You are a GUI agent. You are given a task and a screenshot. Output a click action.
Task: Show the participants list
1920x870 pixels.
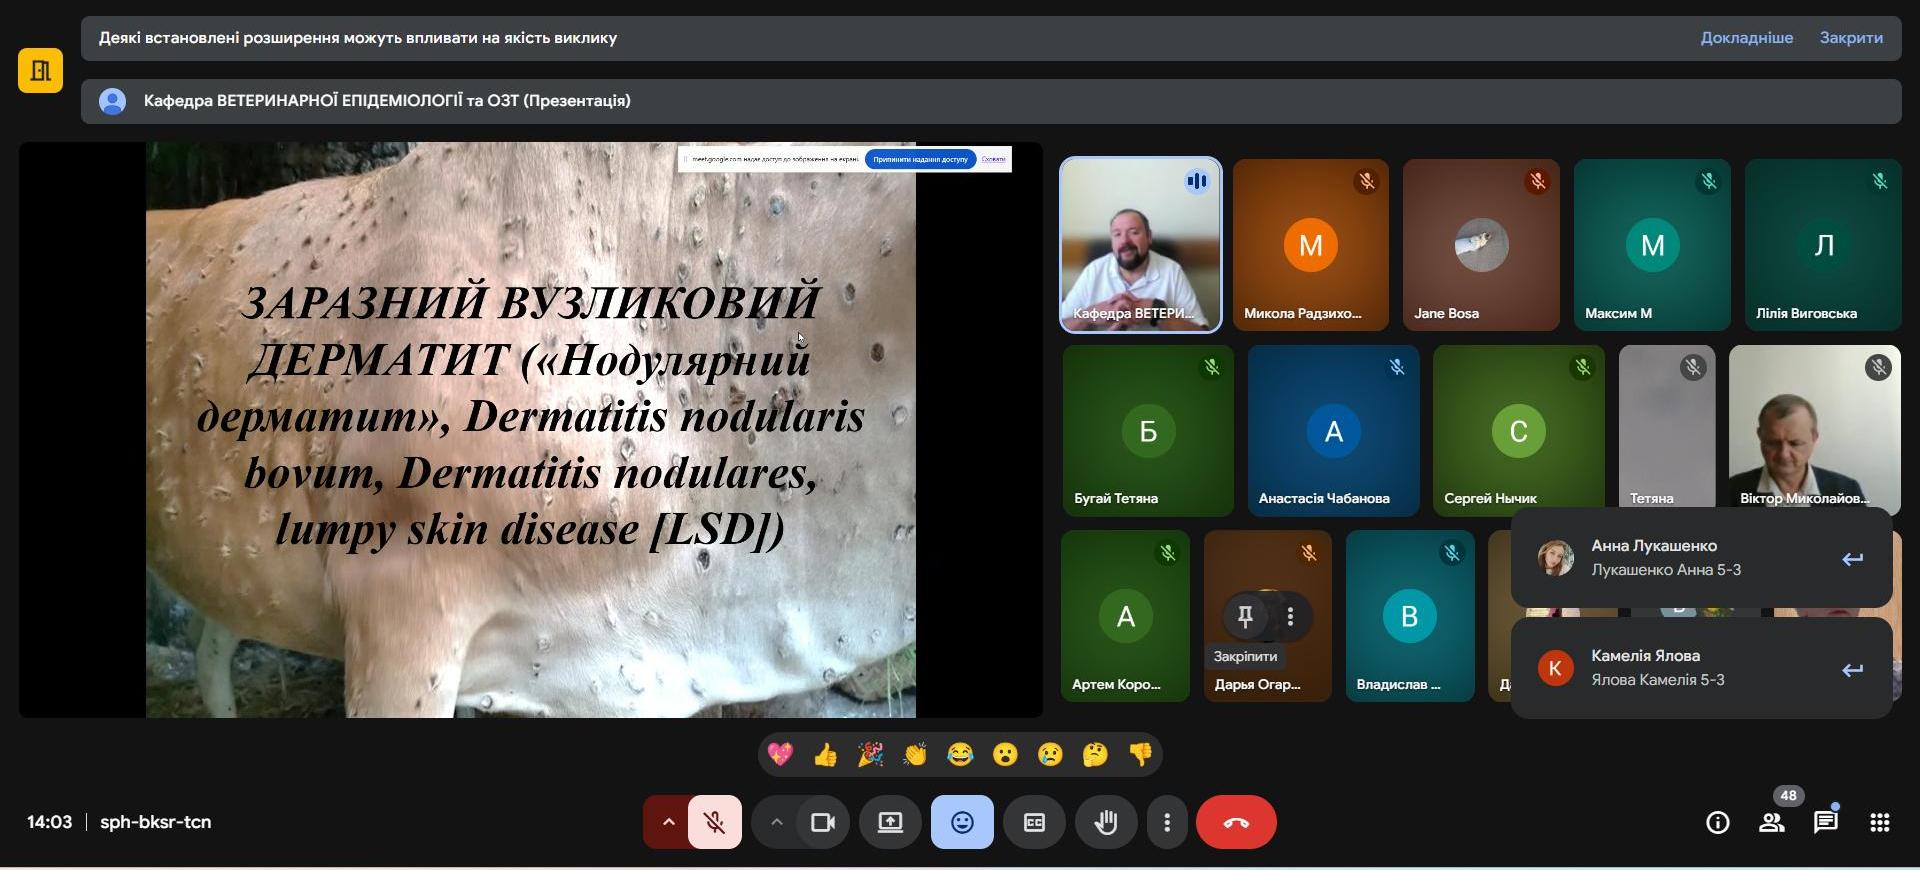(x=1771, y=823)
